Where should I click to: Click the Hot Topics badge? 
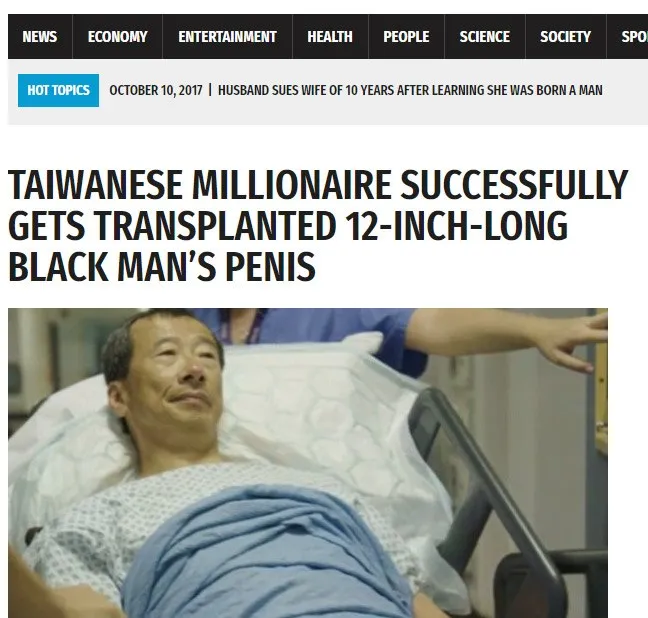[58, 90]
